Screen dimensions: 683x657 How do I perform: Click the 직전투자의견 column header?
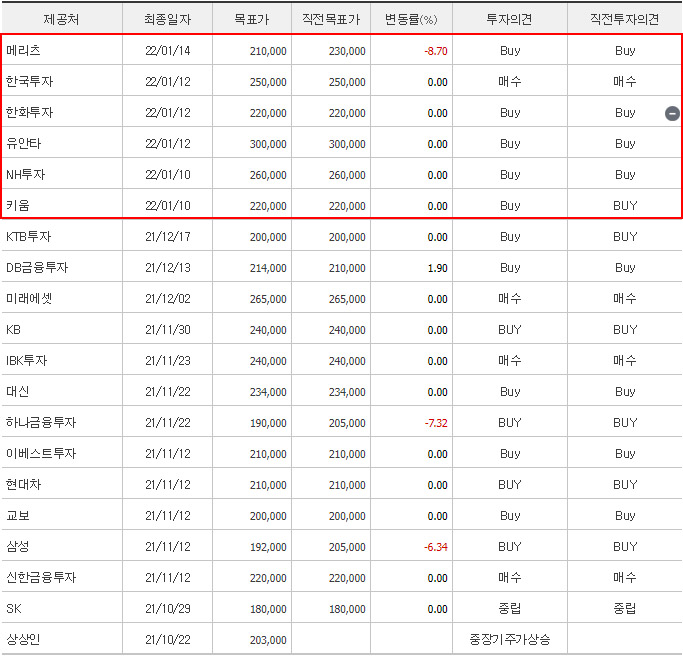click(625, 19)
